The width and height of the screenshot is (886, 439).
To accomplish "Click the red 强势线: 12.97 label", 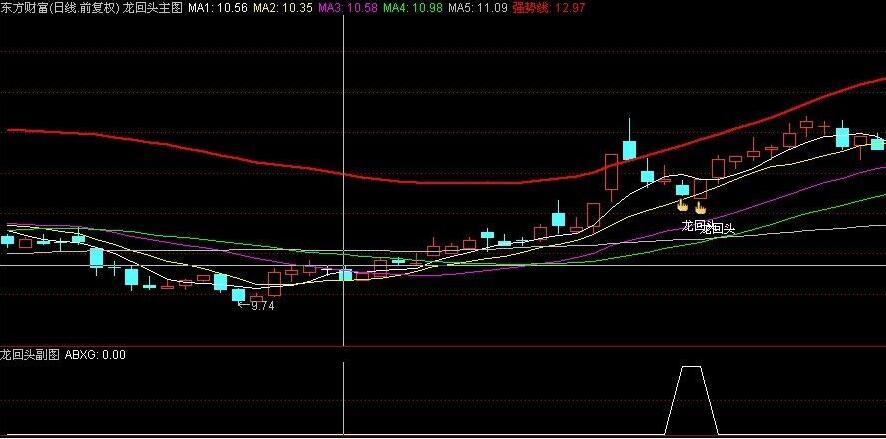I will (x=549, y=7).
